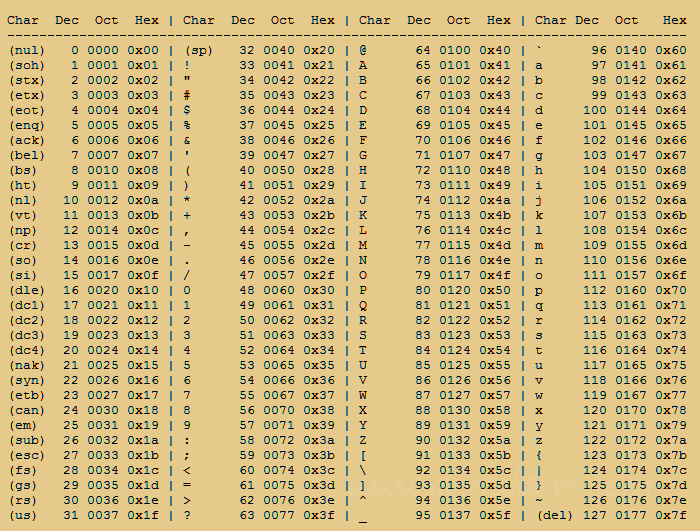Click the (nul) character entry
Image resolution: width=700 pixels, height=531 pixels.
[26, 50]
